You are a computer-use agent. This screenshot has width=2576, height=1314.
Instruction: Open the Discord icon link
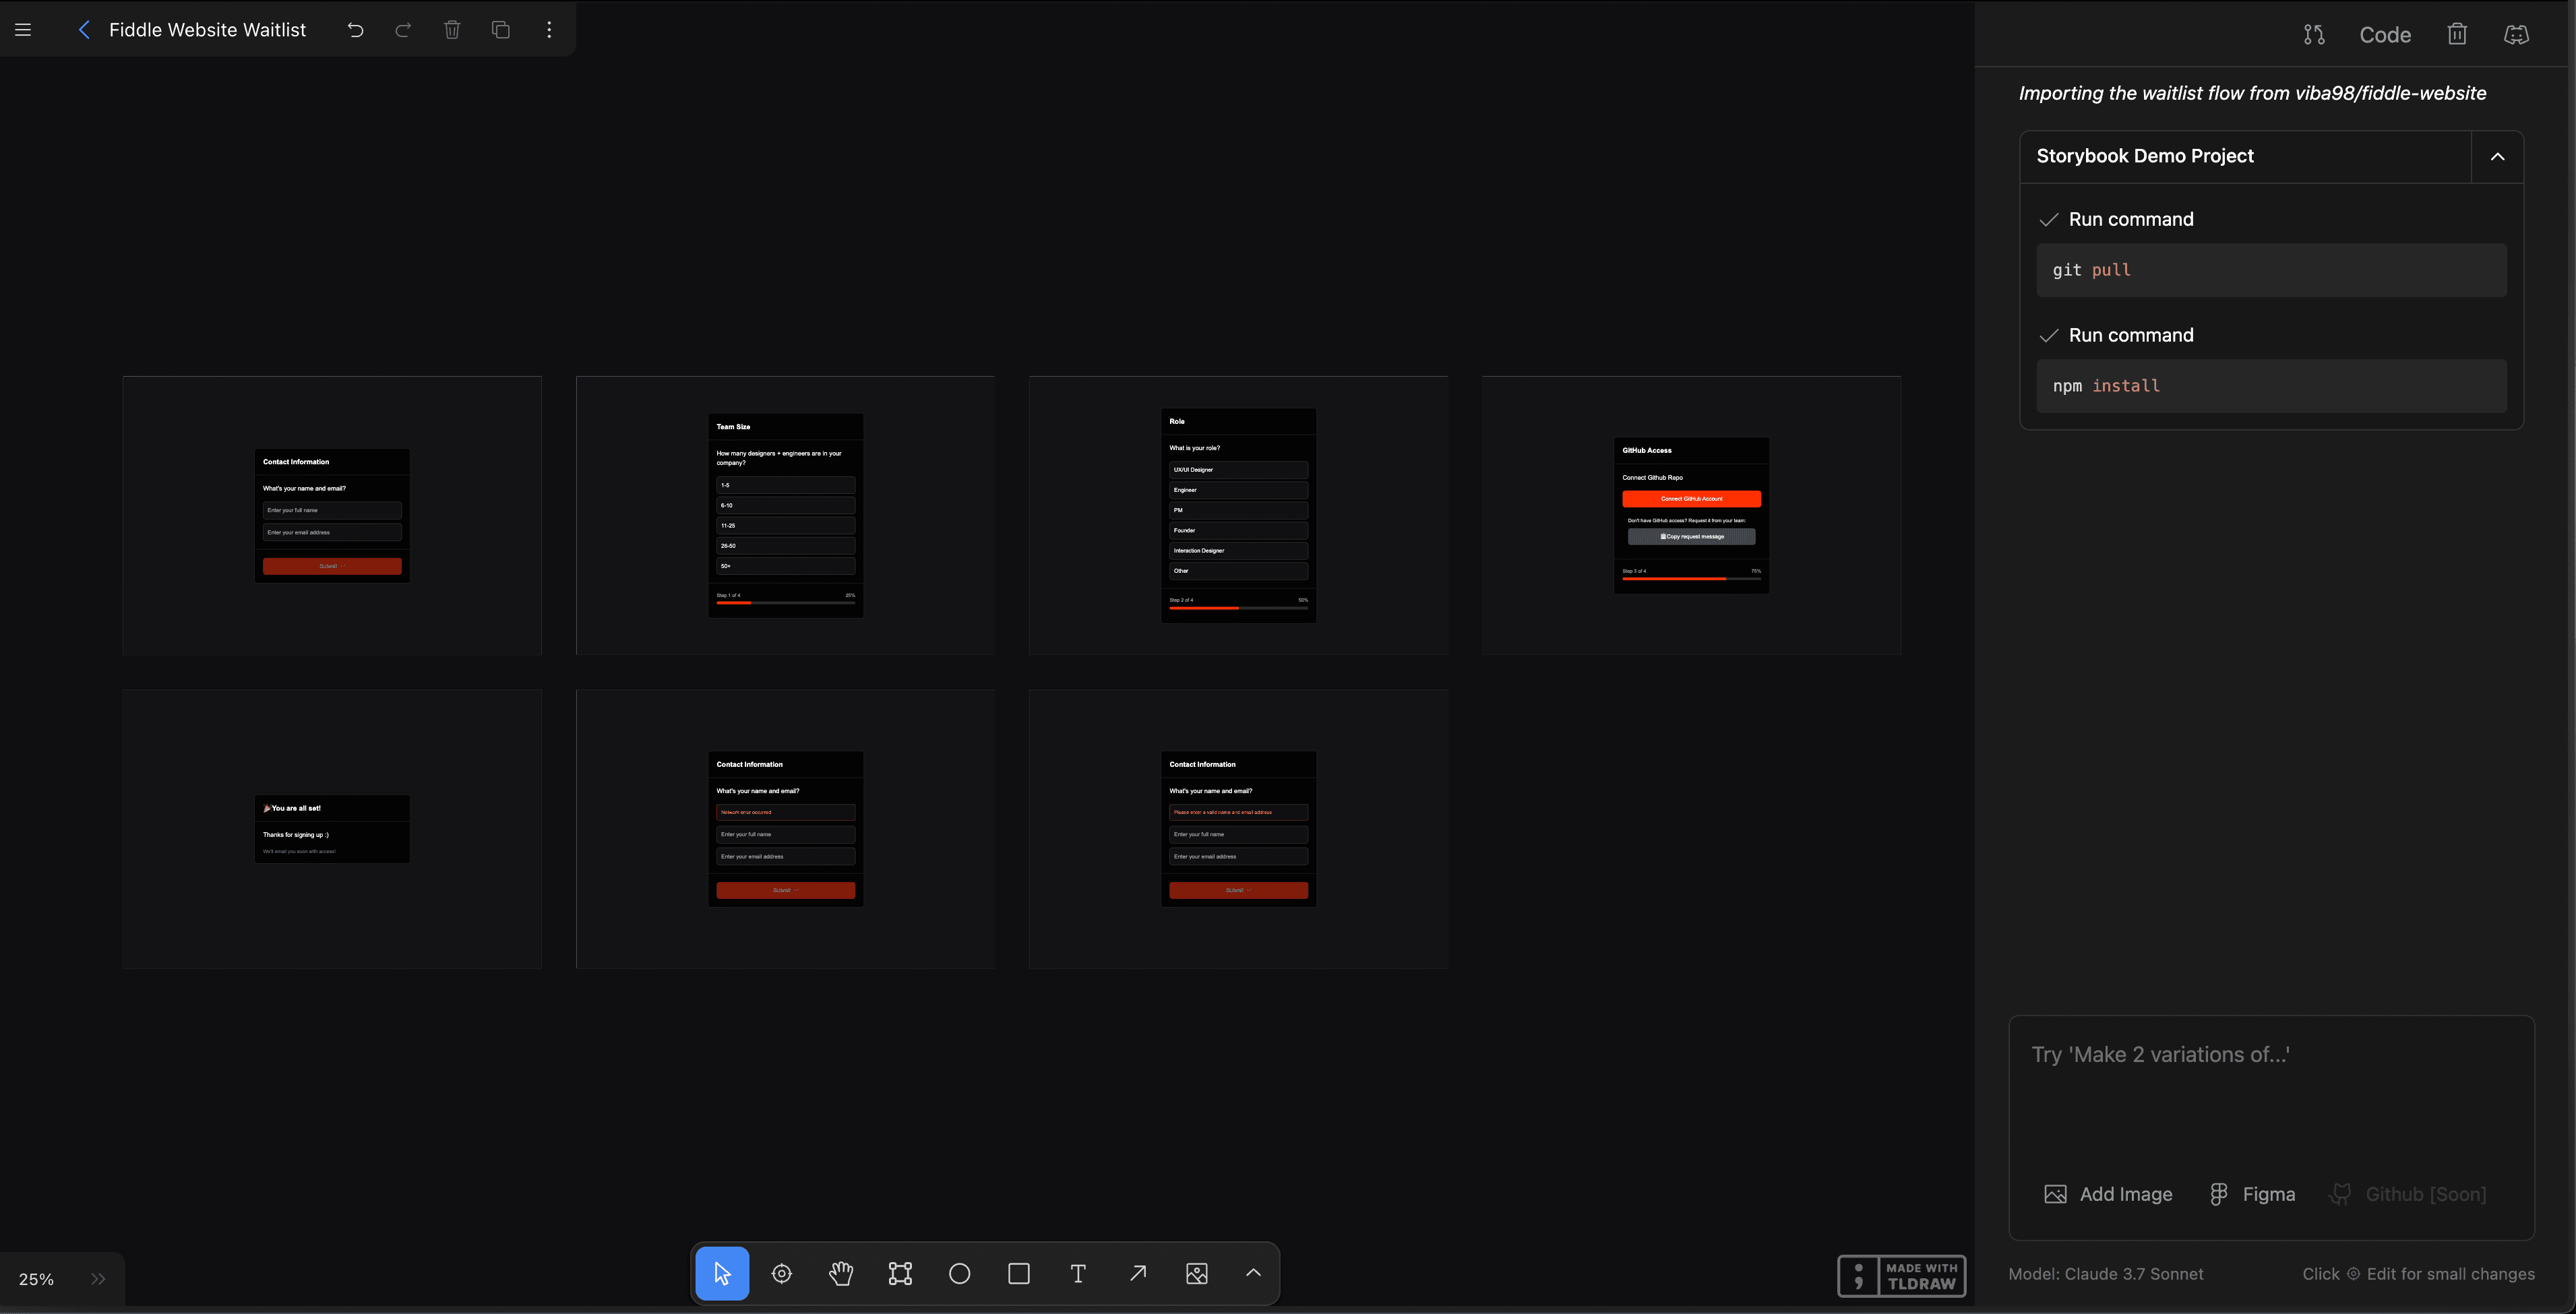[x=2516, y=35]
